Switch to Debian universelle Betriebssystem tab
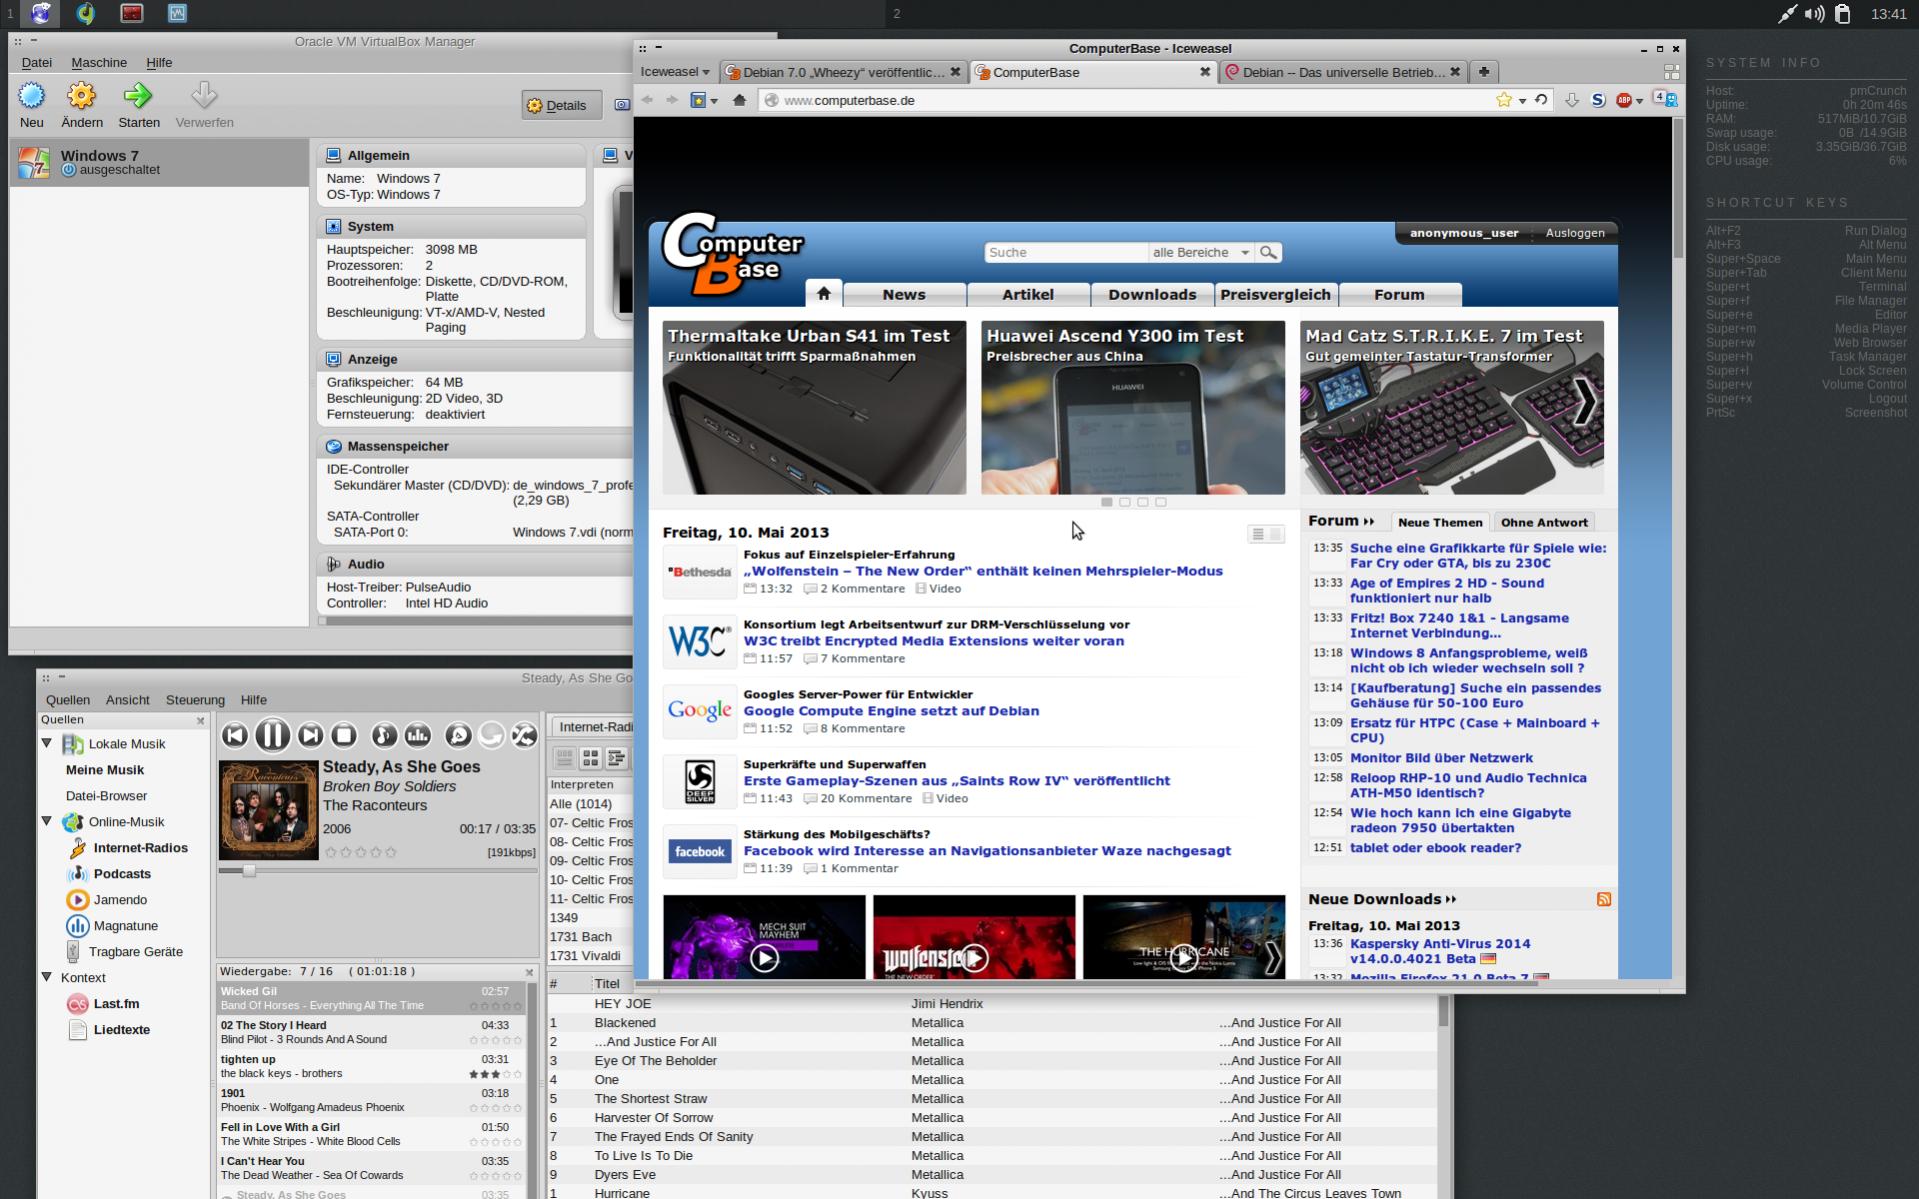 tap(1343, 72)
